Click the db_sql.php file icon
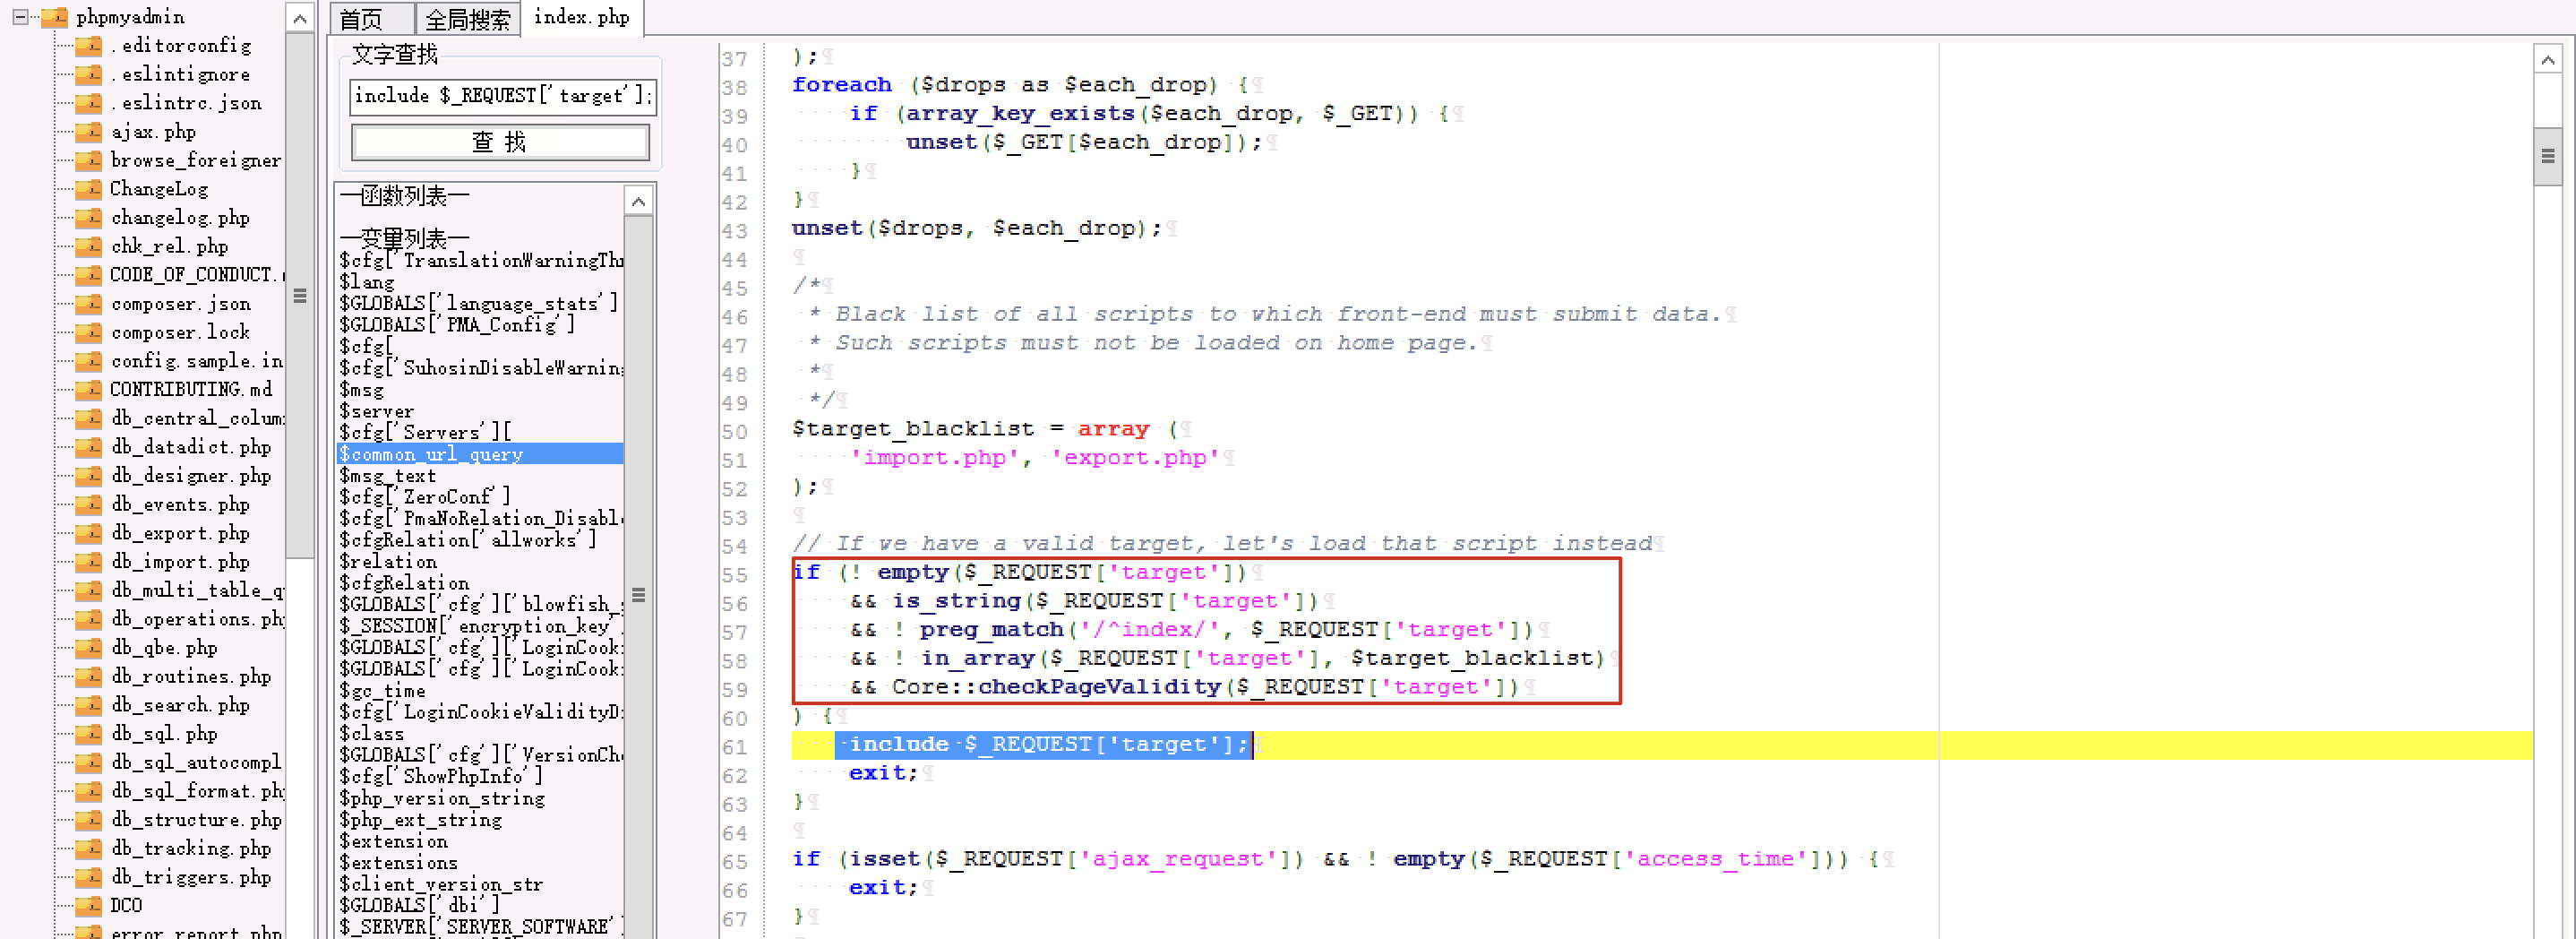The image size is (2576, 939). [x=89, y=733]
